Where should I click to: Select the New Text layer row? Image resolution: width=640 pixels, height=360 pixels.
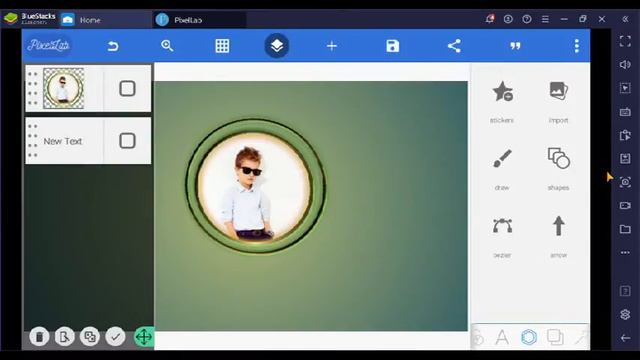(x=88, y=141)
